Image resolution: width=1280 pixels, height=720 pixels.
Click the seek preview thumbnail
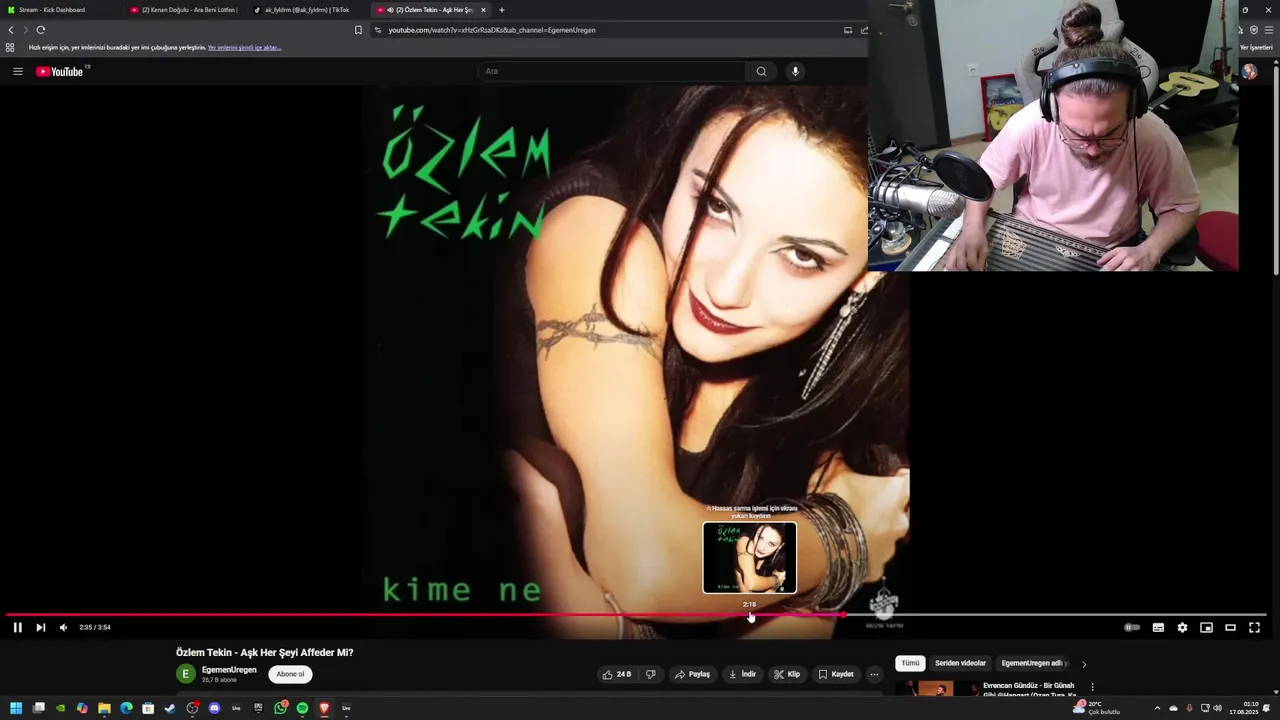(750, 558)
